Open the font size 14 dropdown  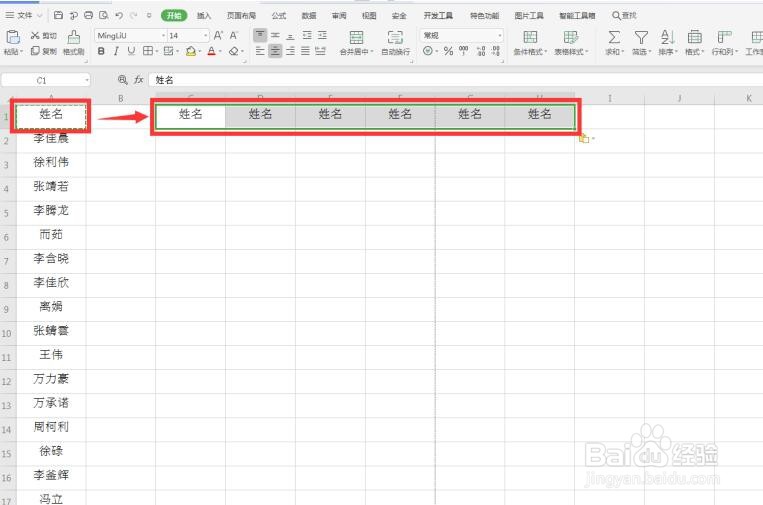206,36
